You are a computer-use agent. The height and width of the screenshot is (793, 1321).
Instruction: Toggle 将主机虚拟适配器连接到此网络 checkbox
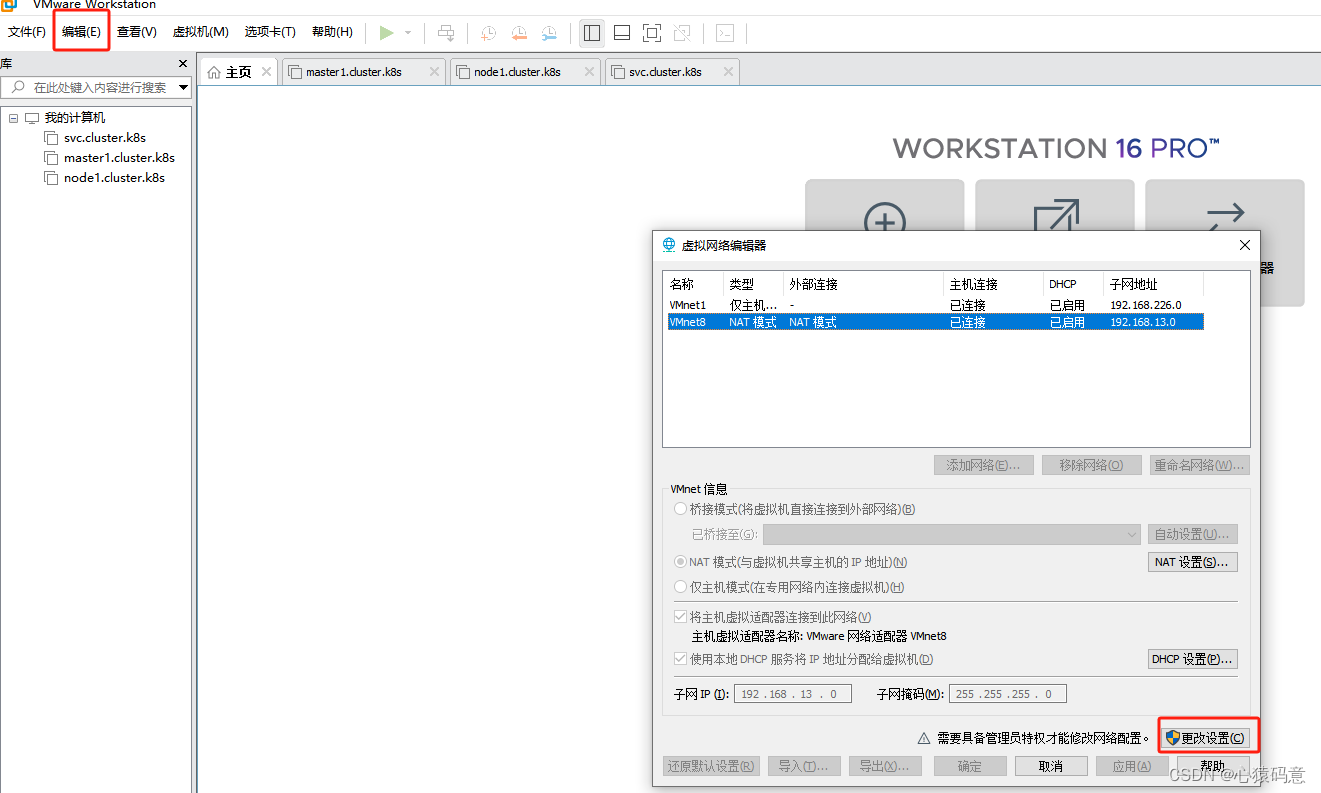(x=681, y=617)
